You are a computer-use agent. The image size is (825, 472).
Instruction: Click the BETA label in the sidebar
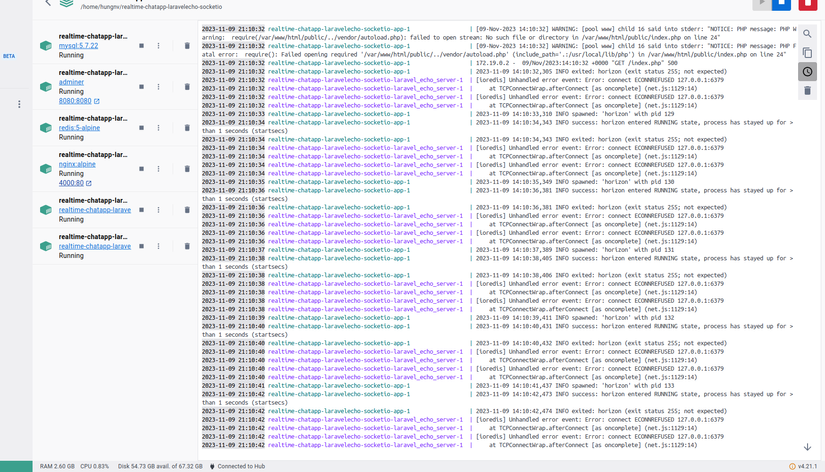[9, 56]
